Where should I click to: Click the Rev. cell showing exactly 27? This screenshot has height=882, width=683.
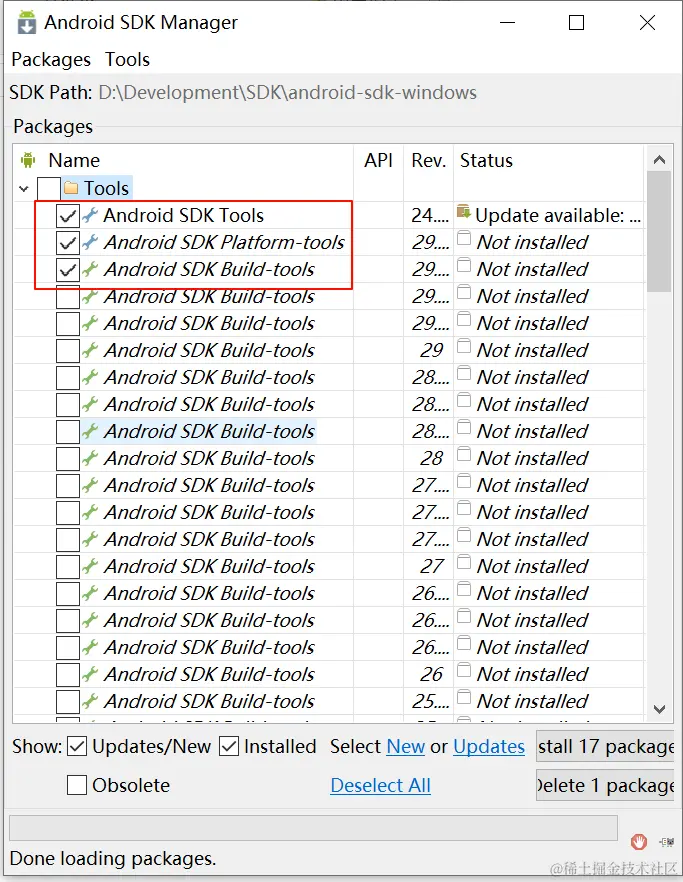(x=432, y=566)
